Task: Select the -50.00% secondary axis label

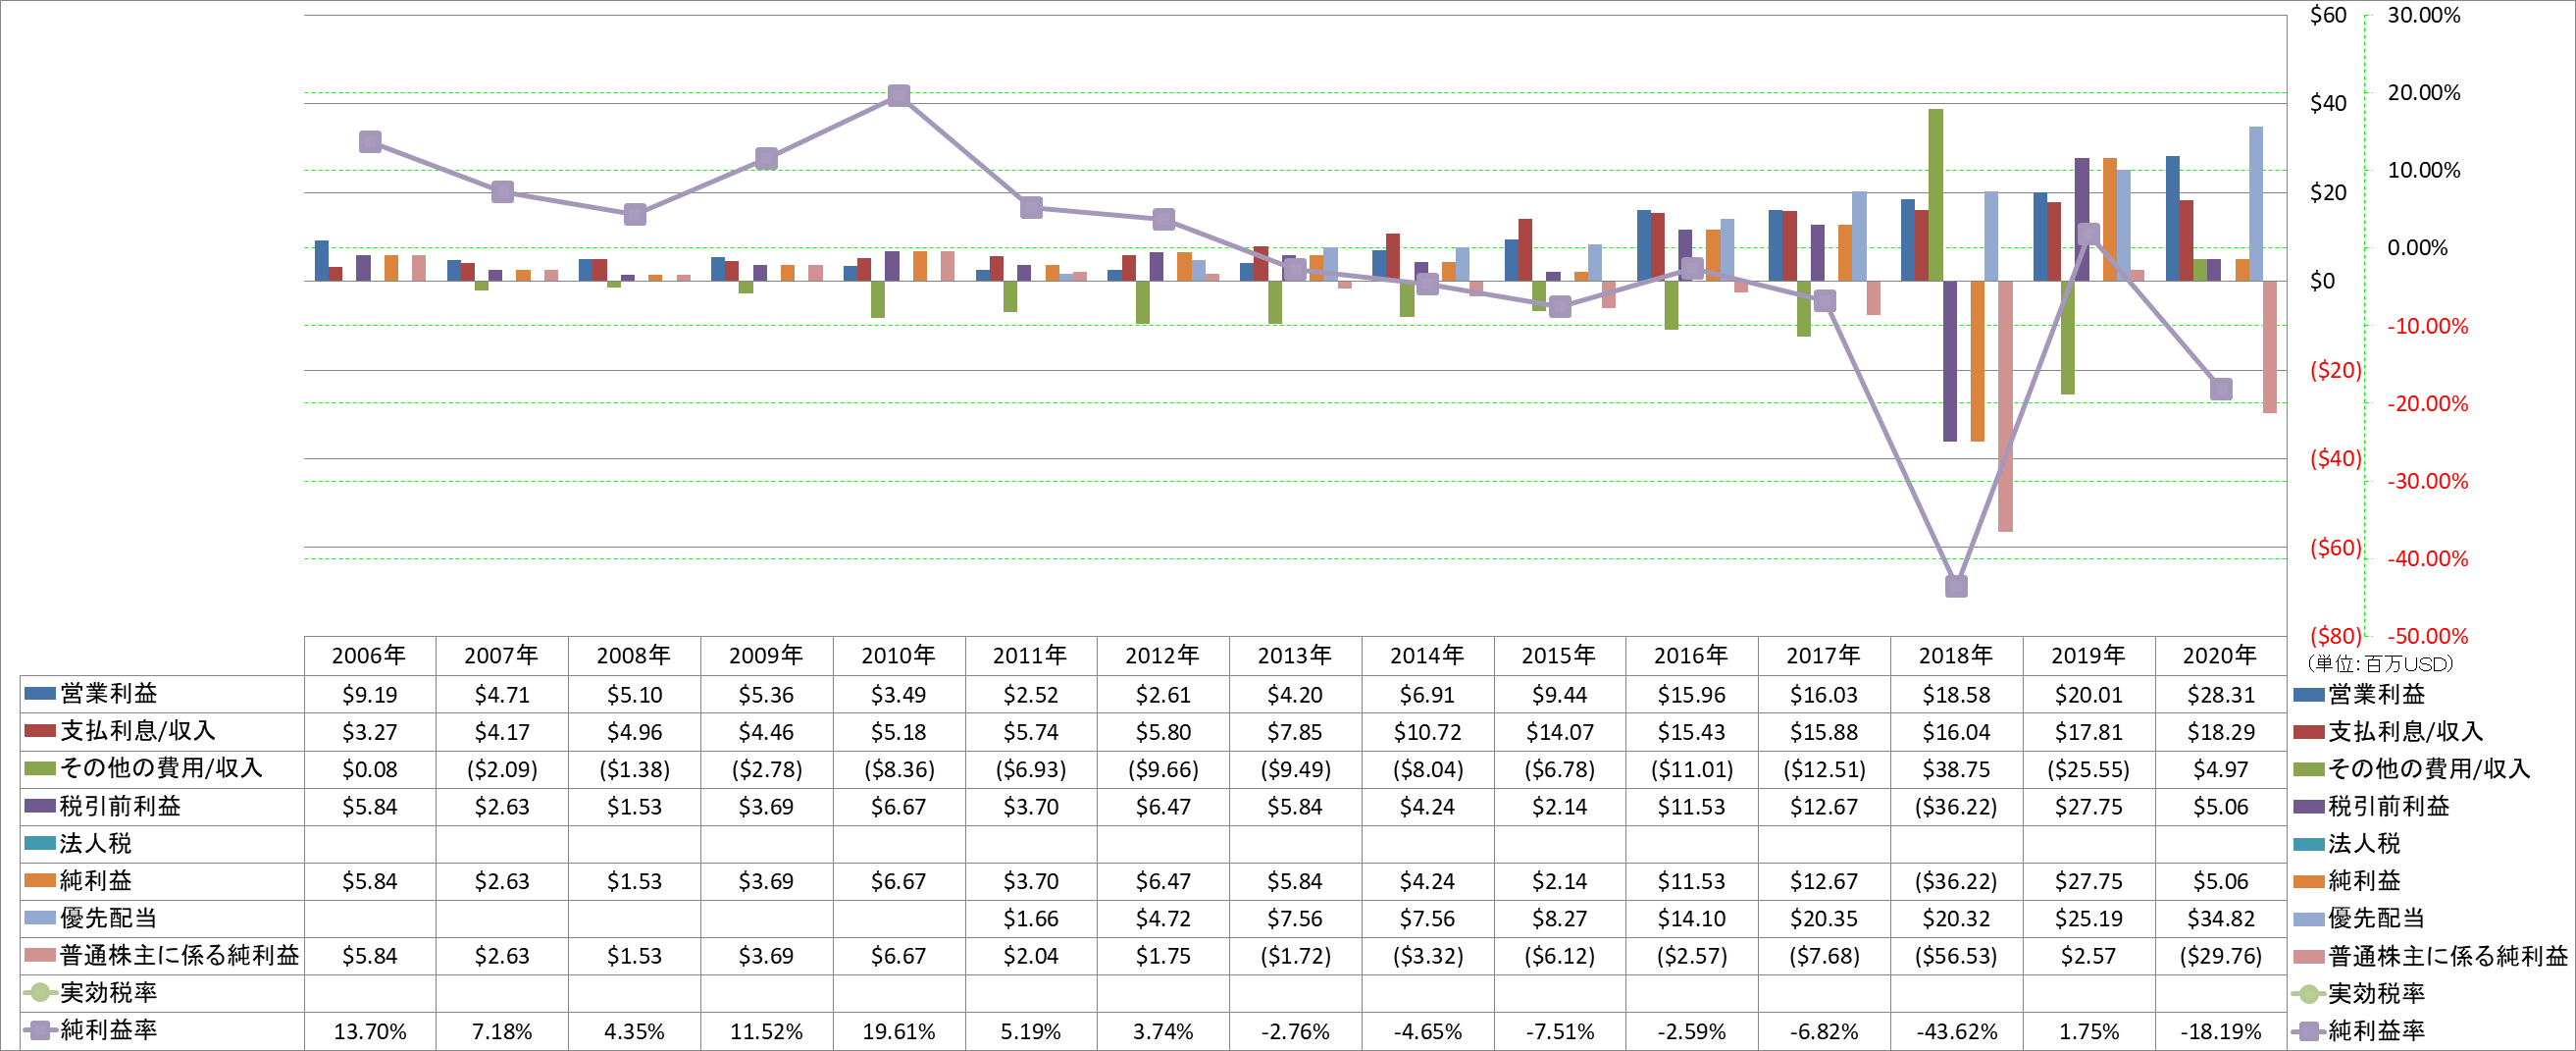Action: click(x=2428, y=636)
